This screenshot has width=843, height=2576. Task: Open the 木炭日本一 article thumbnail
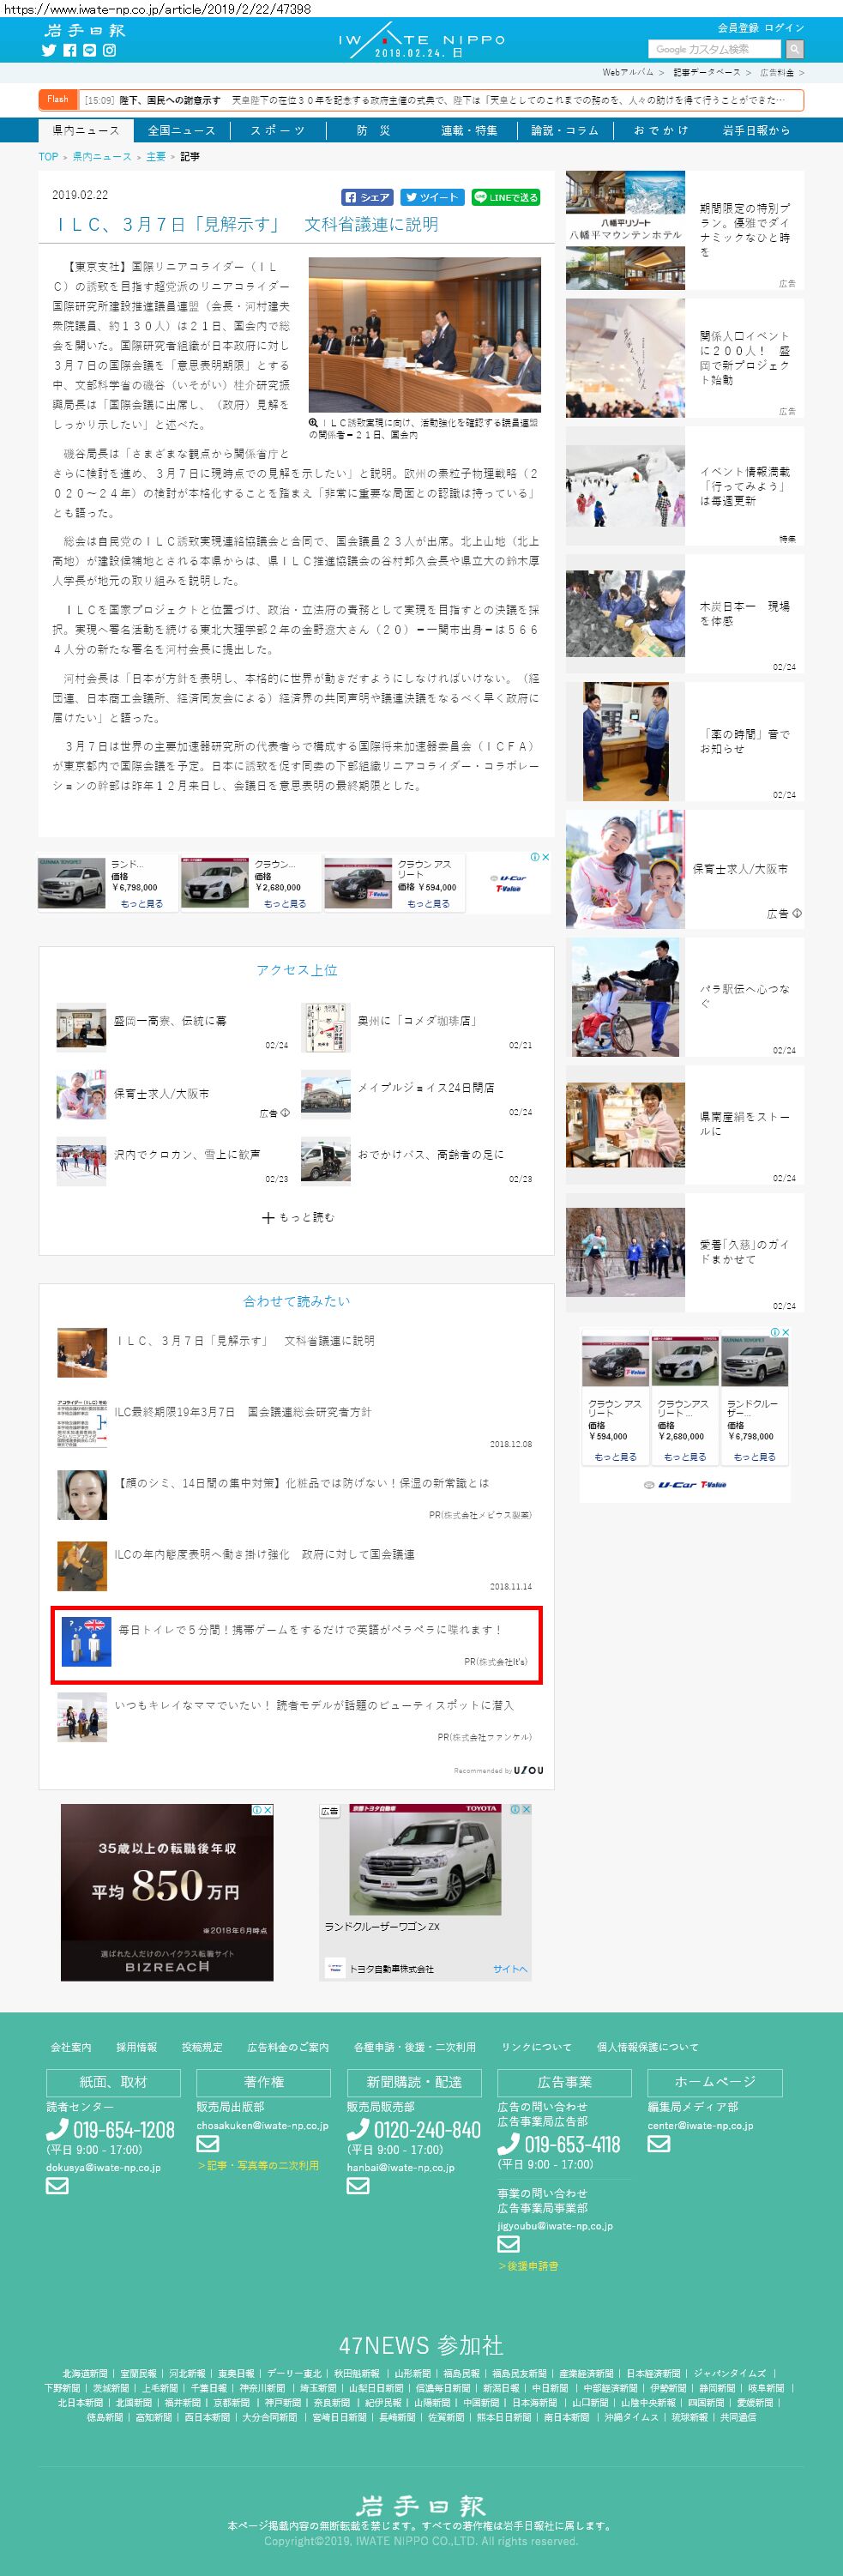[x=625, y=614]
